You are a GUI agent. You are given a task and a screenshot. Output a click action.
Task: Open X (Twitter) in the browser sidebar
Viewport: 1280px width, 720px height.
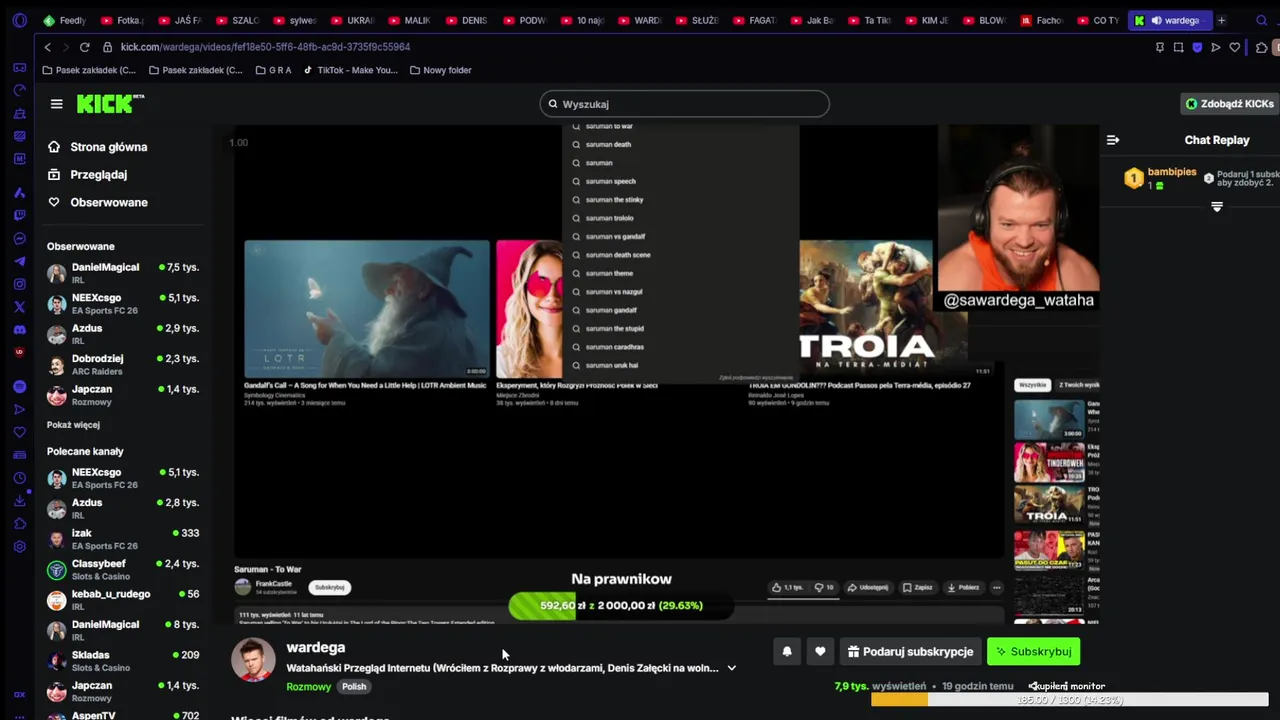[19, 307]
